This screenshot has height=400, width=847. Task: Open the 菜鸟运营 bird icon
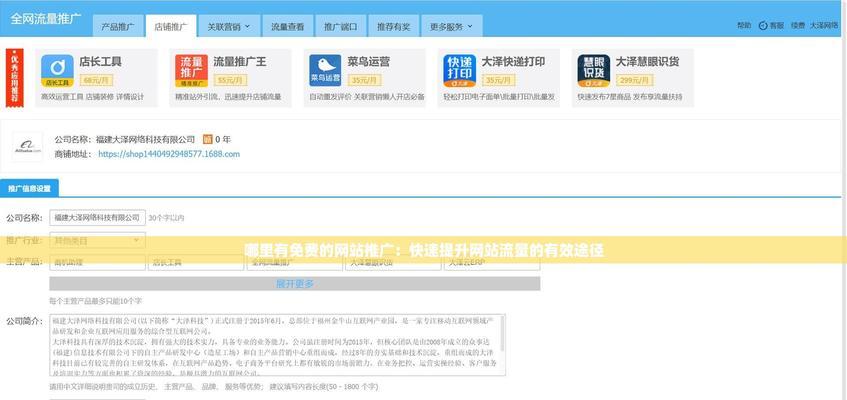click(x=325, y=71)
